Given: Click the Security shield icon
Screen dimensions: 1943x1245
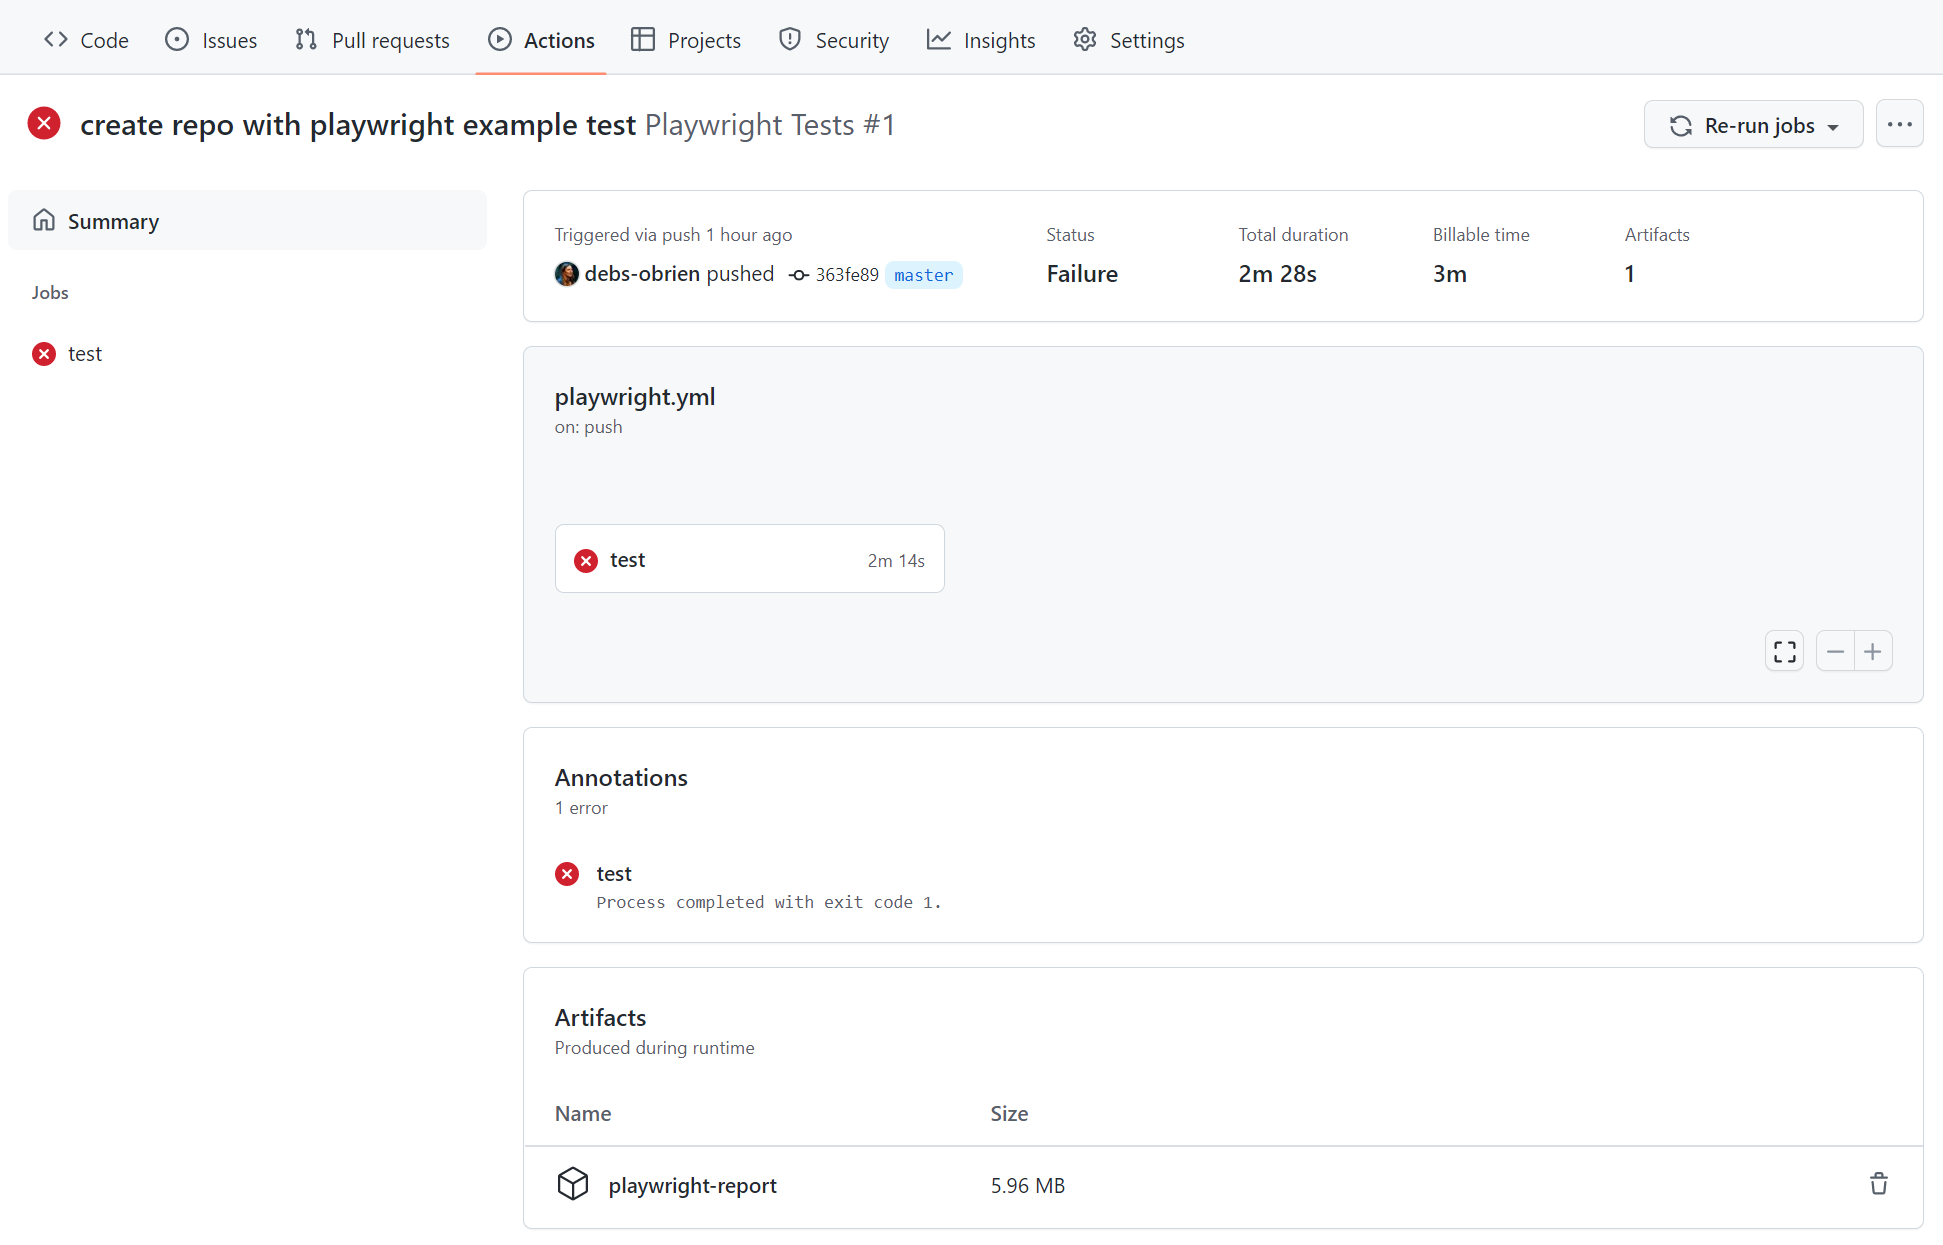Looking at the screenshot, I should tap(790, 40).
